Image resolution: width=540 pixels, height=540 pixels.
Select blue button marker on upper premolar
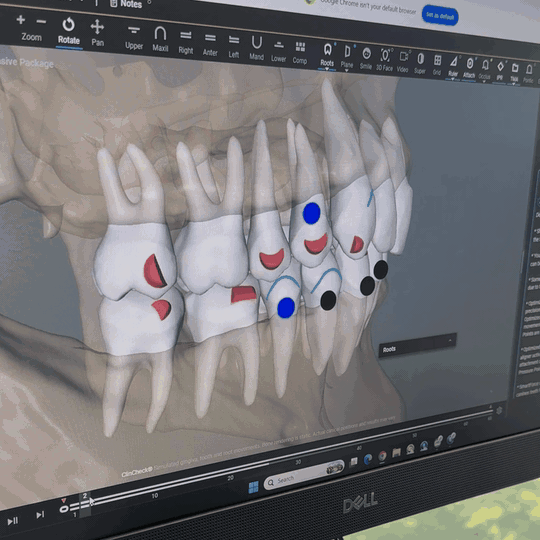pos(312,213)
